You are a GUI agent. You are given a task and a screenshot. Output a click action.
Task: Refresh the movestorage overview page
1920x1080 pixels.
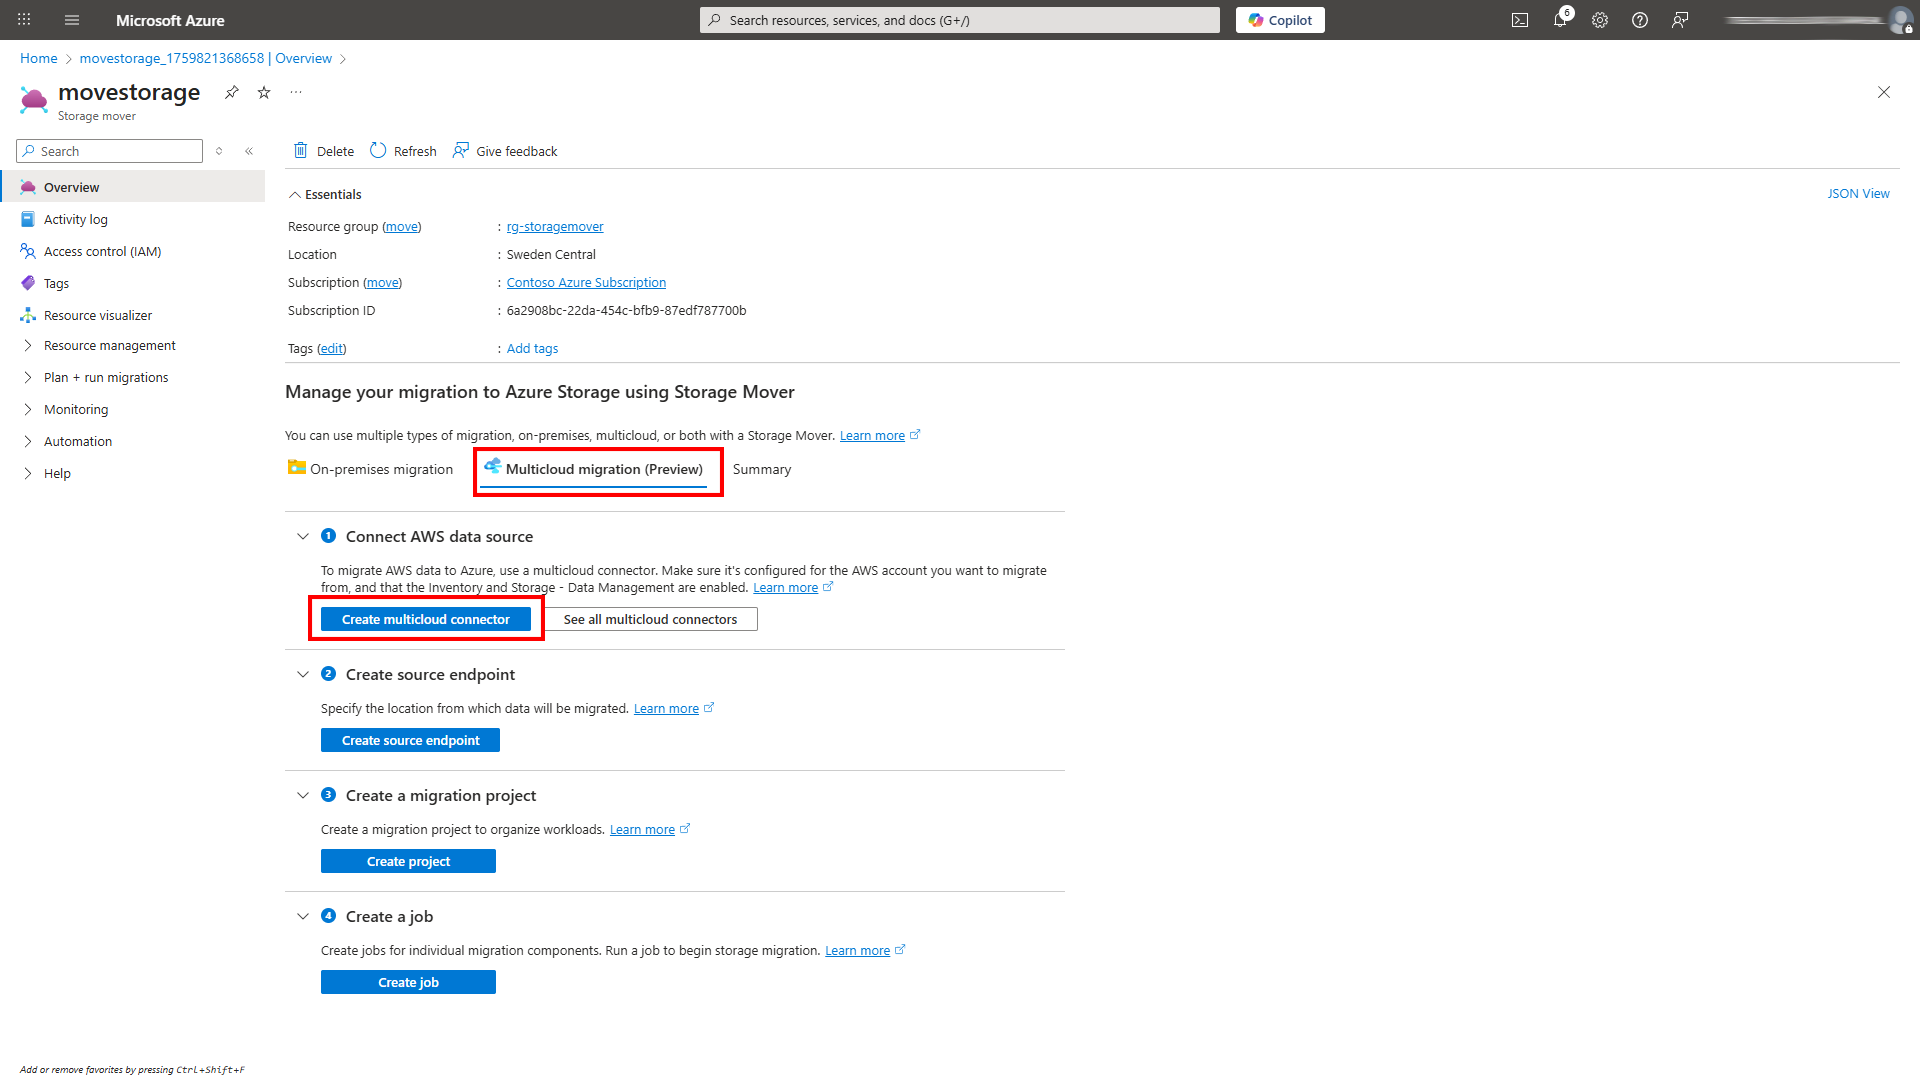403,150
